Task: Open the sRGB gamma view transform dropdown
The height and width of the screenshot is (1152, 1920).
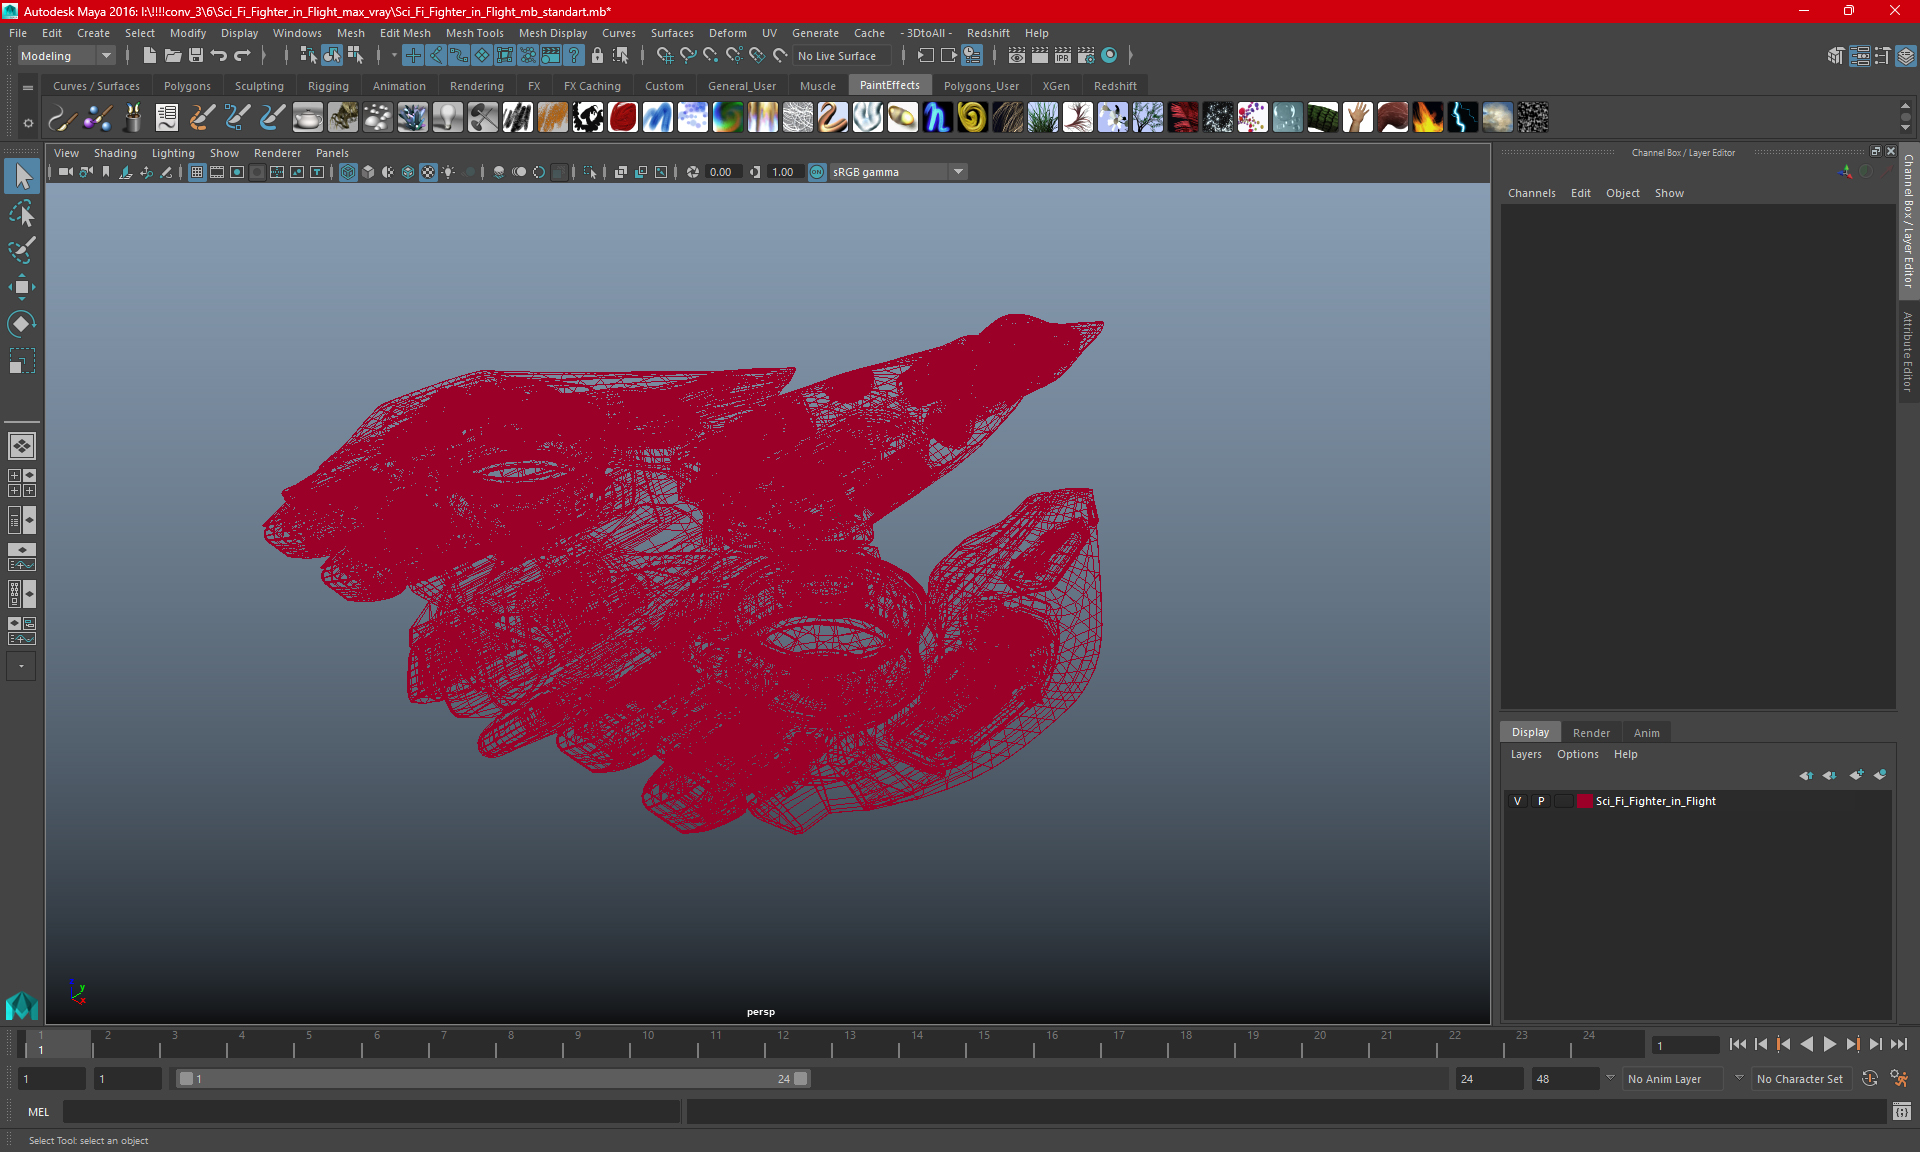Action: pyautogui.click(x=898, y=172)
